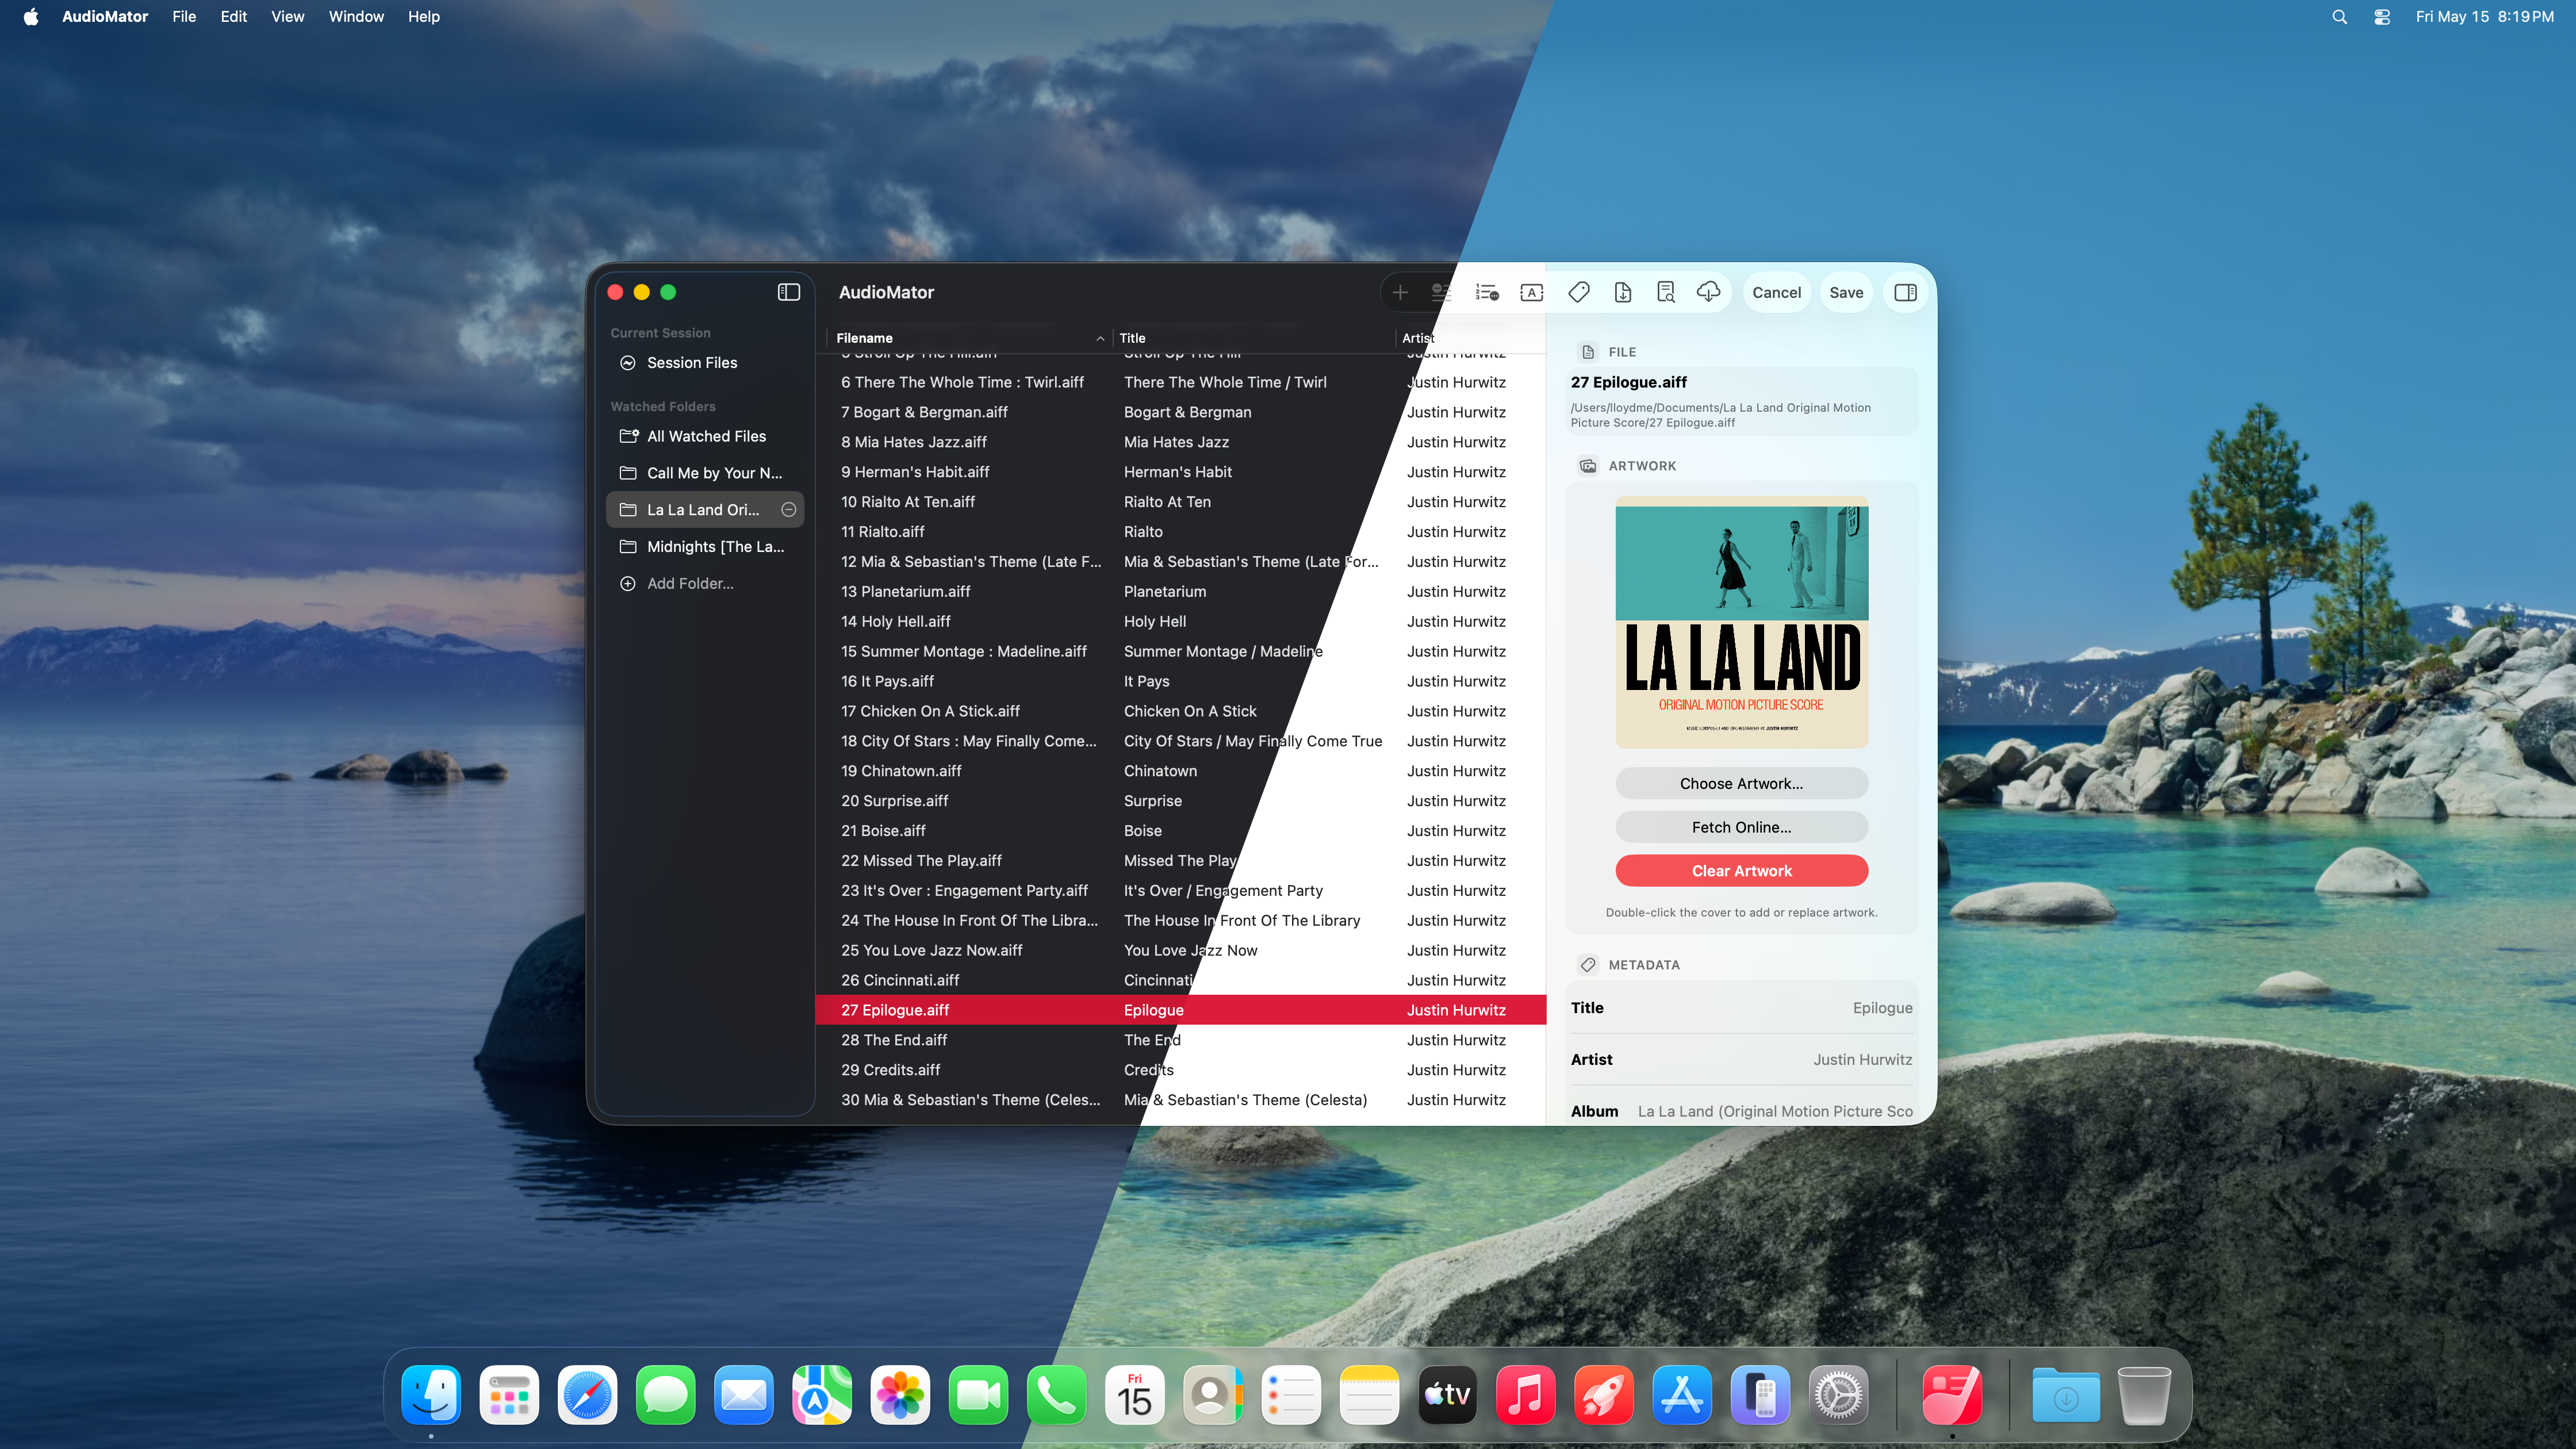Screen dimensions: 2576x1449
Task: Open Launchpad from the Dock
Action: tap(509, 1394)
